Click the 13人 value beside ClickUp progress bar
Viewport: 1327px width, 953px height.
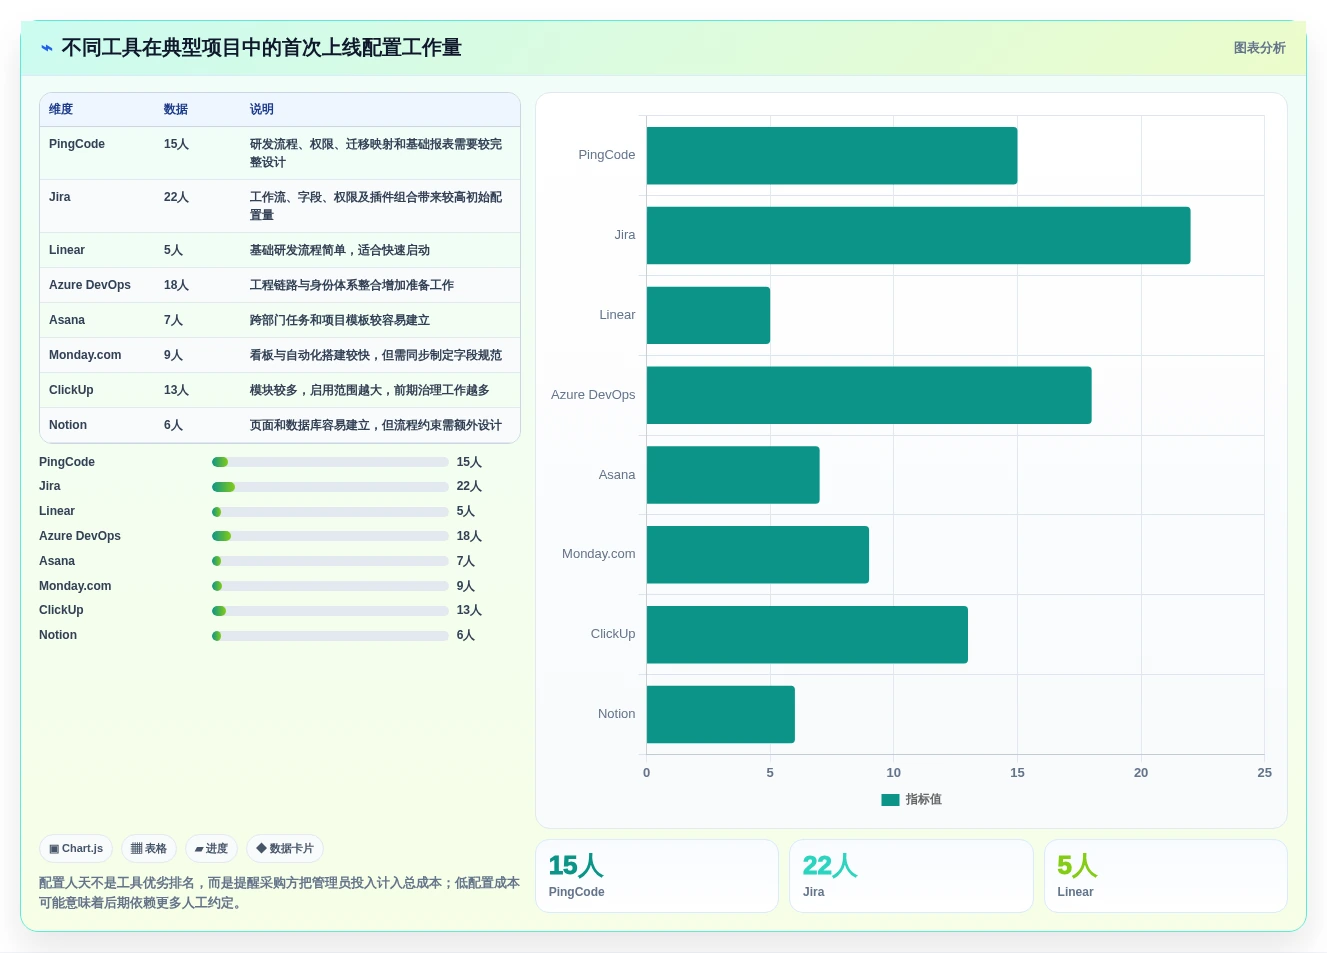[469, 611]
